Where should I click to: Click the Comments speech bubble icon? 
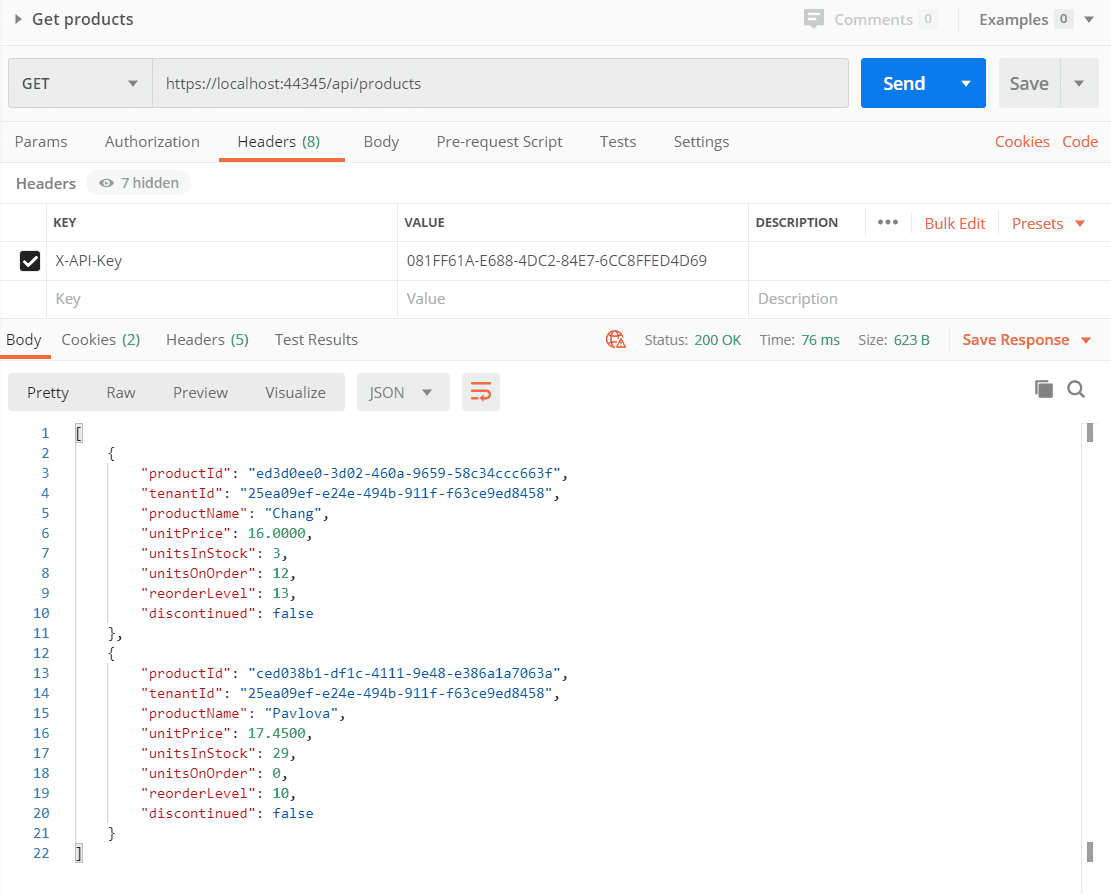[815, 19]
